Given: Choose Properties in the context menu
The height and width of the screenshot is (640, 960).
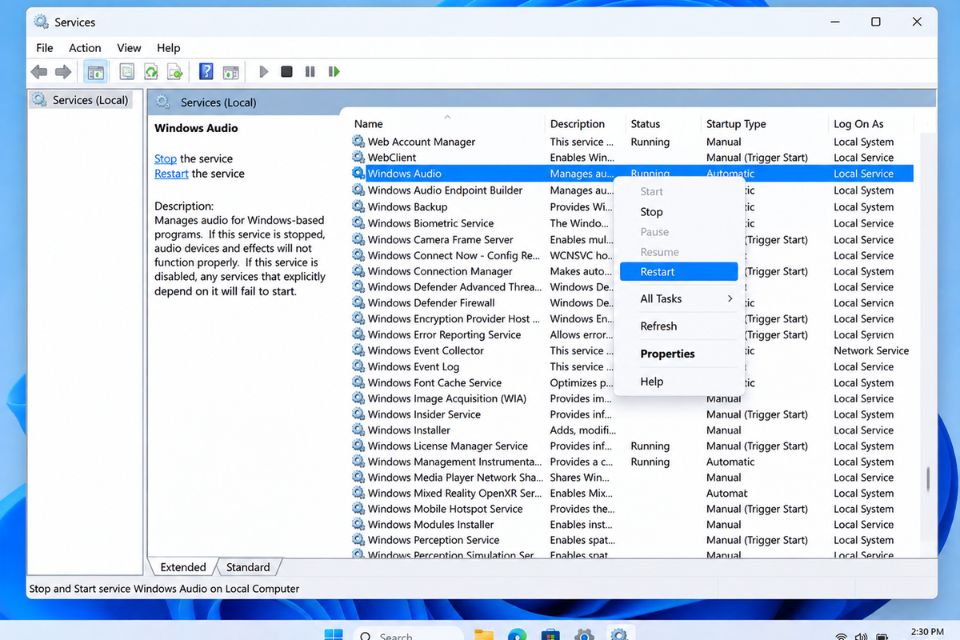Looking at the screenshot, I should 679,353.
